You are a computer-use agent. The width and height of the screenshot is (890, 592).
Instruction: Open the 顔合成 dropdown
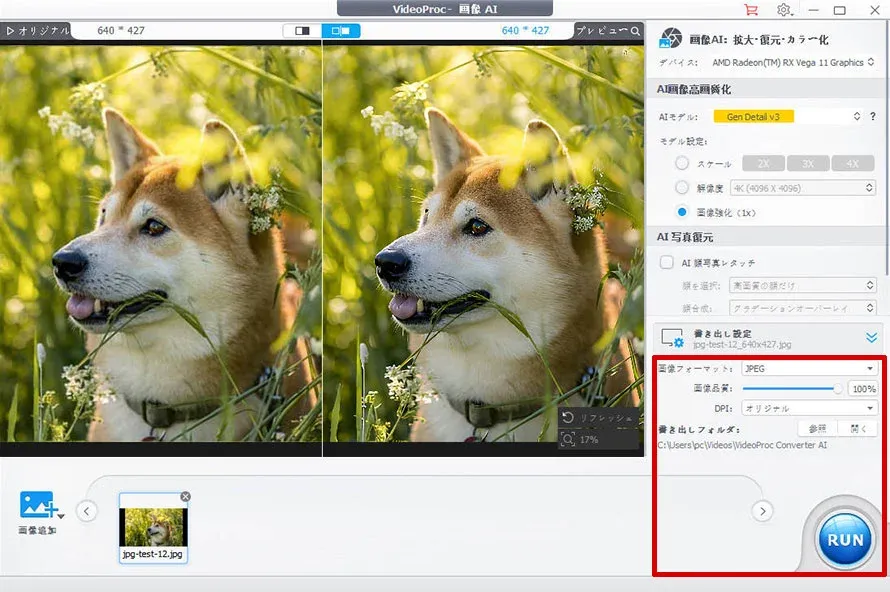tap(803, 308)
